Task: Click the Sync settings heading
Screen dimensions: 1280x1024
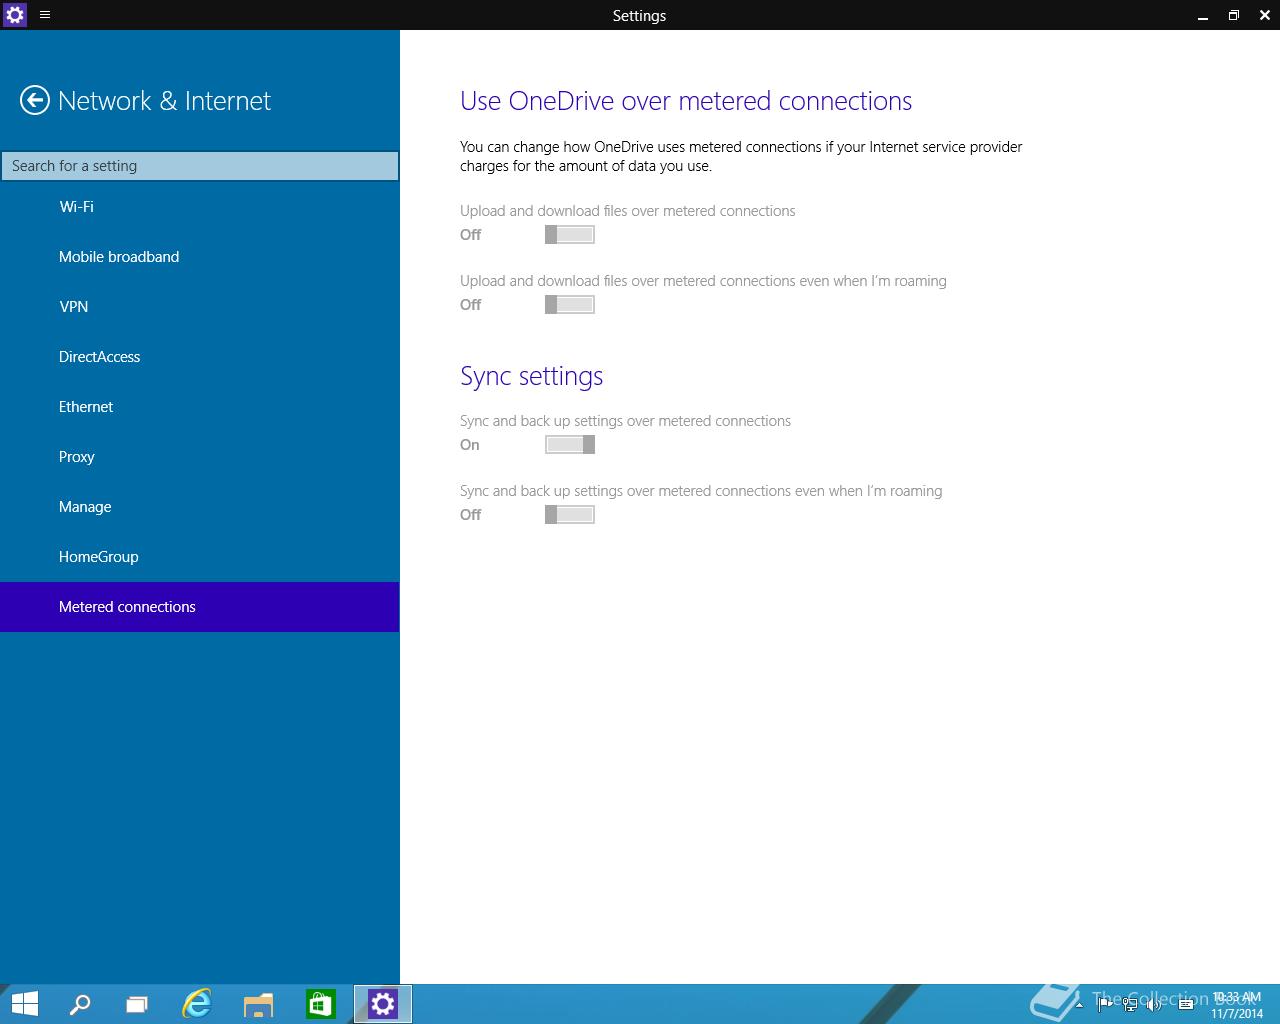Action: (531, 377)
